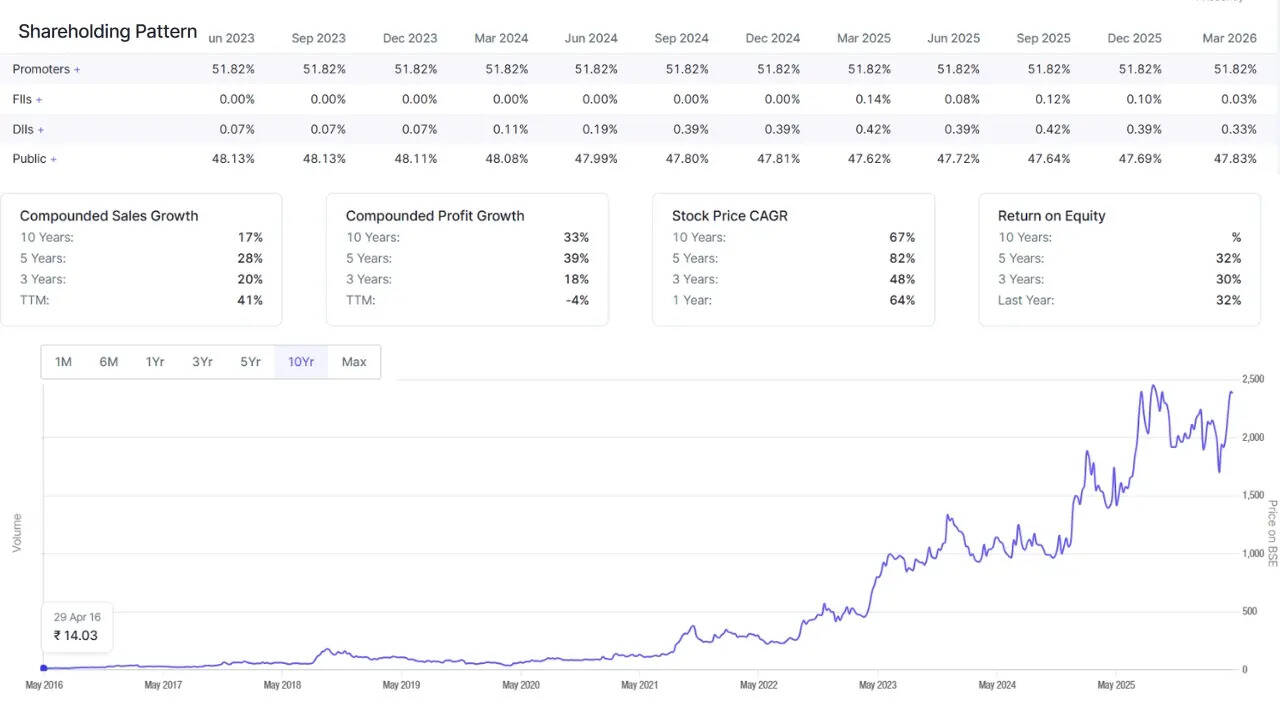Click the Return on Equity card heading

point(1051,216)
